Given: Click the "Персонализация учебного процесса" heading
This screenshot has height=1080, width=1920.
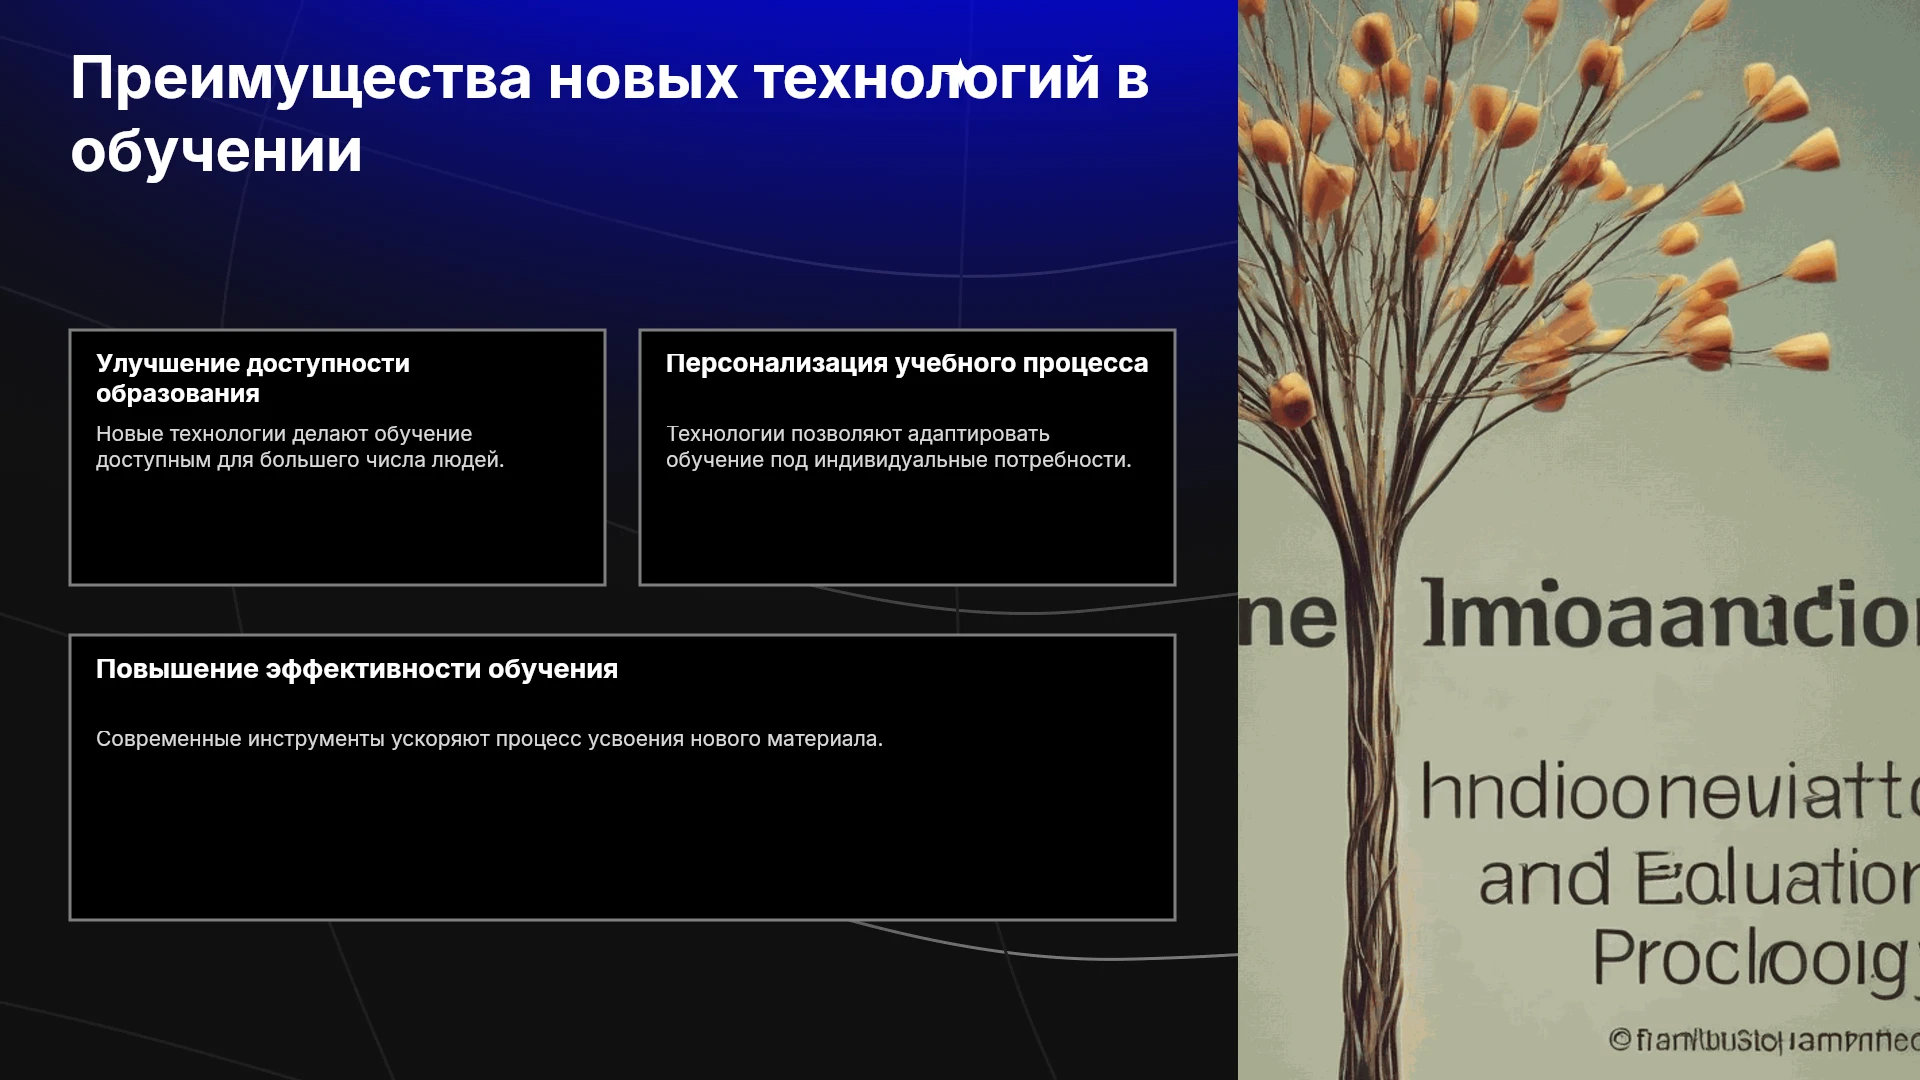Looking at the screenshot, I should coord(907,363).
